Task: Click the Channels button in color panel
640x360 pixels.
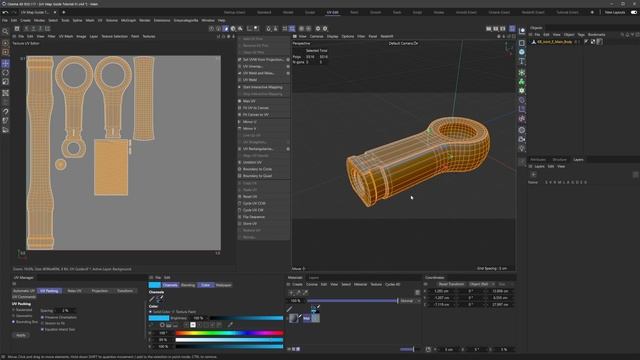Action: coord(170,285)
